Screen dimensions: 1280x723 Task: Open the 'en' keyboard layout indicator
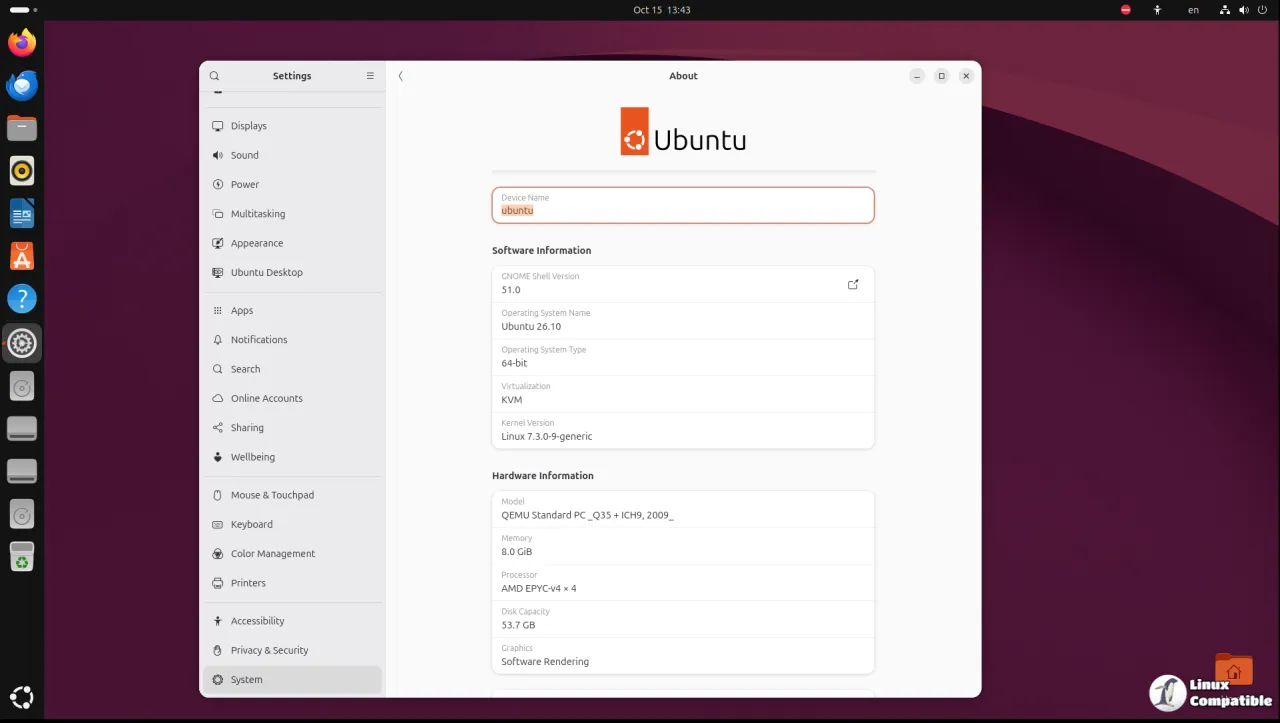point(1193,10)
